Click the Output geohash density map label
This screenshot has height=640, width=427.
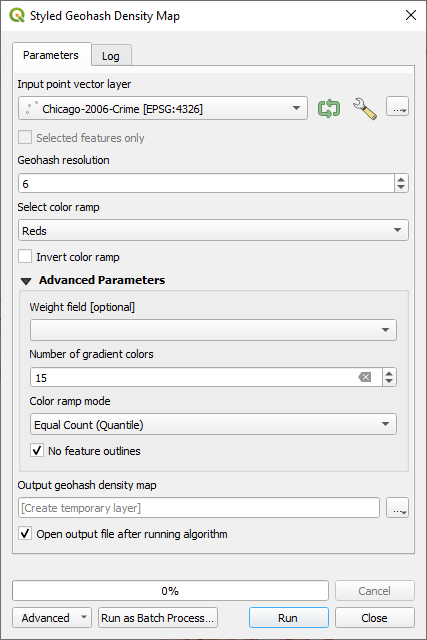87,485
